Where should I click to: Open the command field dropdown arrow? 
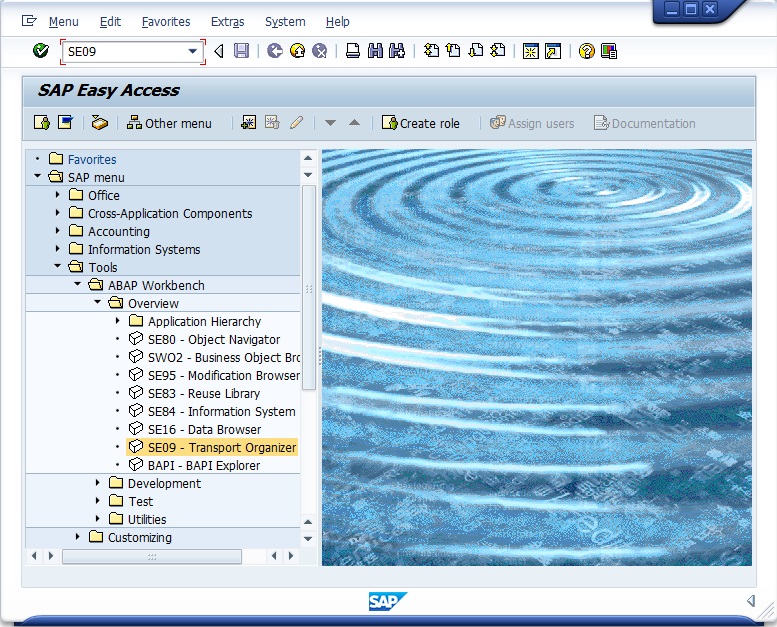click(193, 51)
